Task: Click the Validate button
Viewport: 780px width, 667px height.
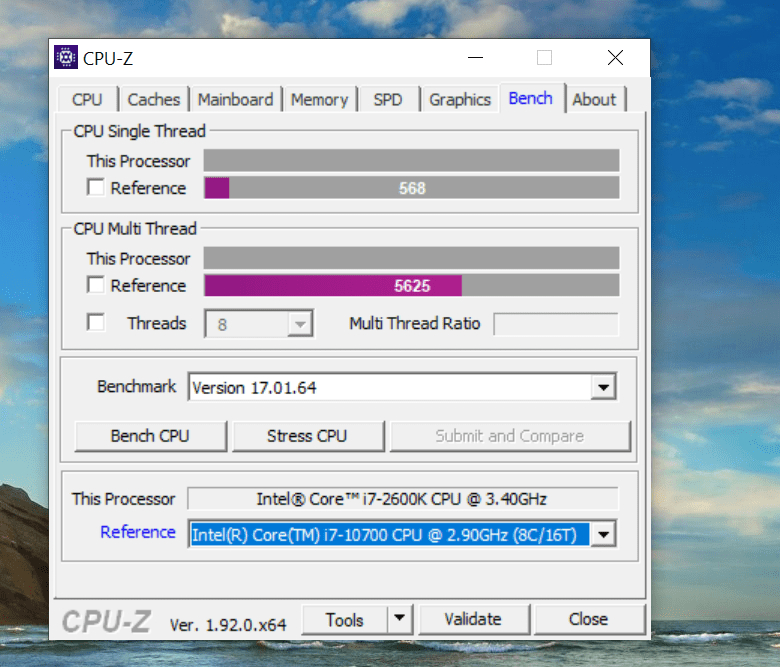Action: tap(474, 620)
